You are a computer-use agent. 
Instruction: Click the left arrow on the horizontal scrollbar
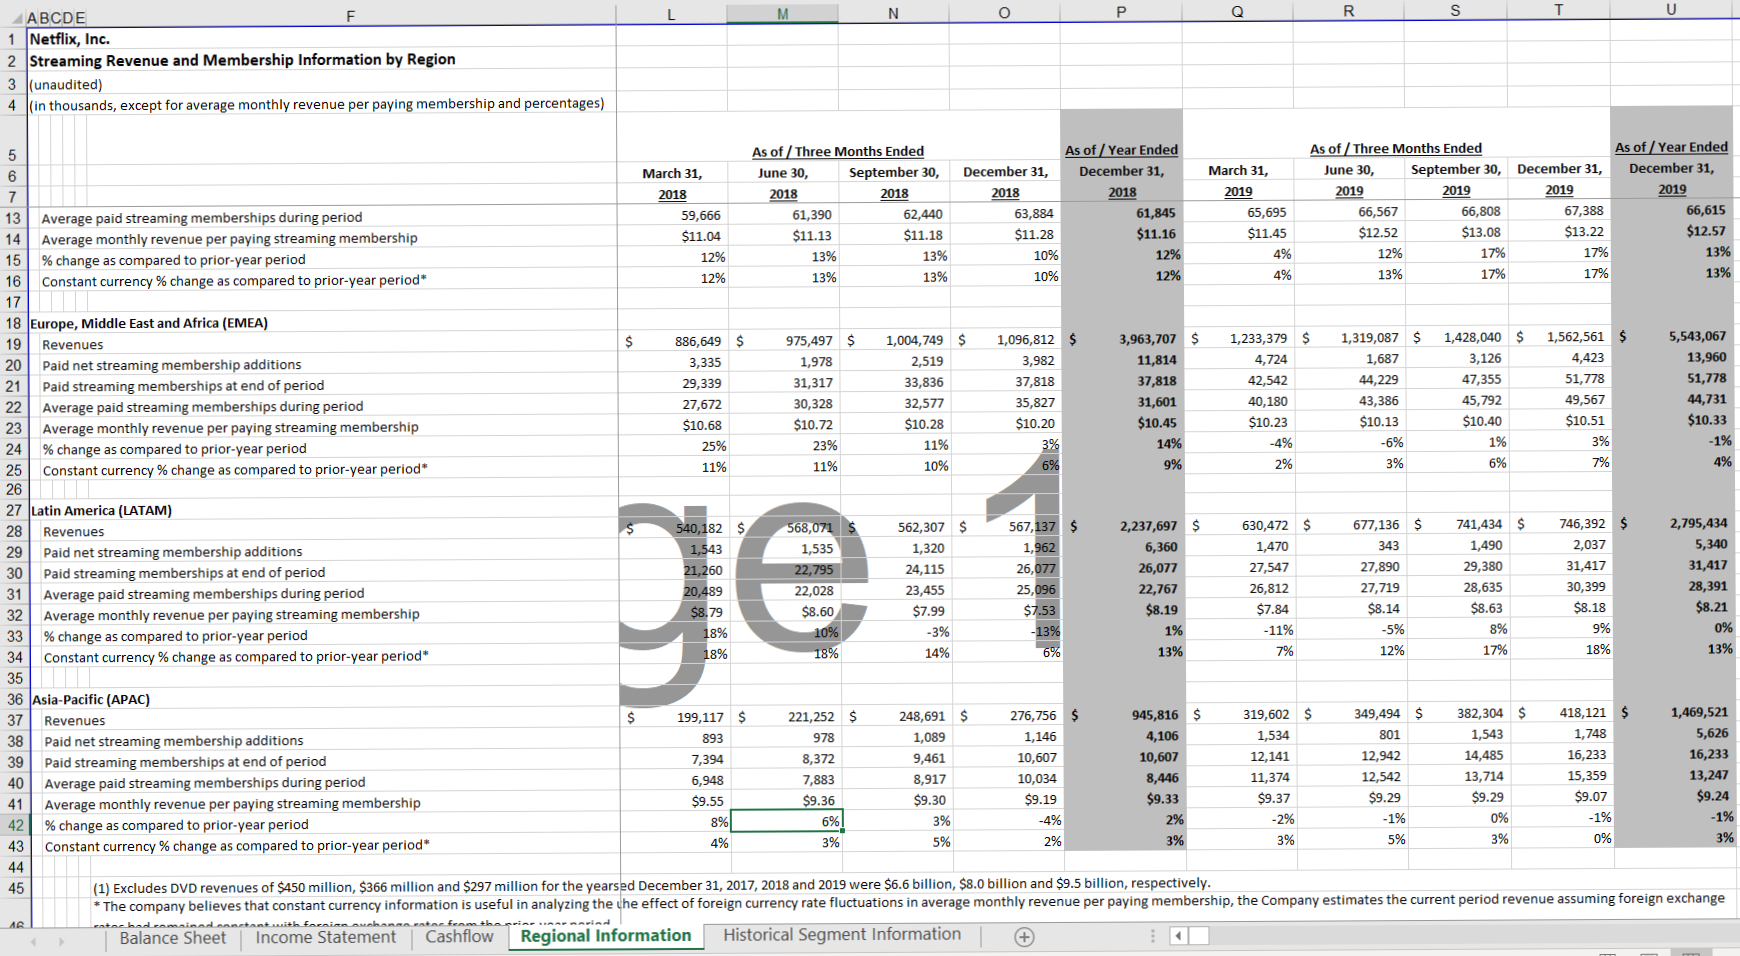point(1179,936)
